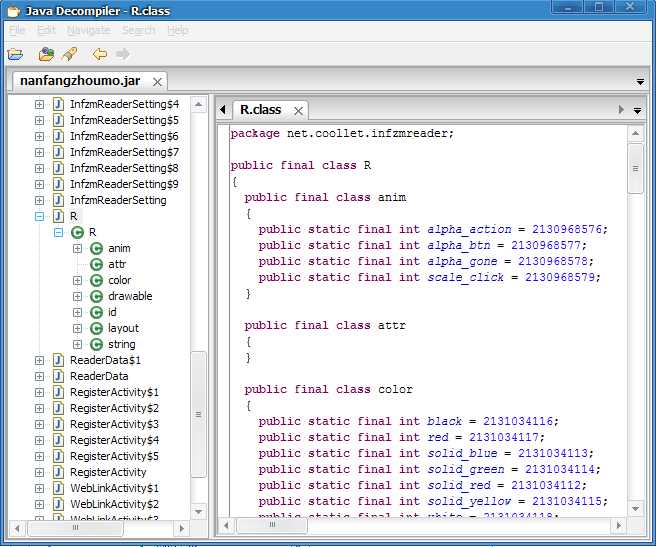Click tree panel scroll down arrow
Viewport: 656px width, 547px height.
pos(198,511)
